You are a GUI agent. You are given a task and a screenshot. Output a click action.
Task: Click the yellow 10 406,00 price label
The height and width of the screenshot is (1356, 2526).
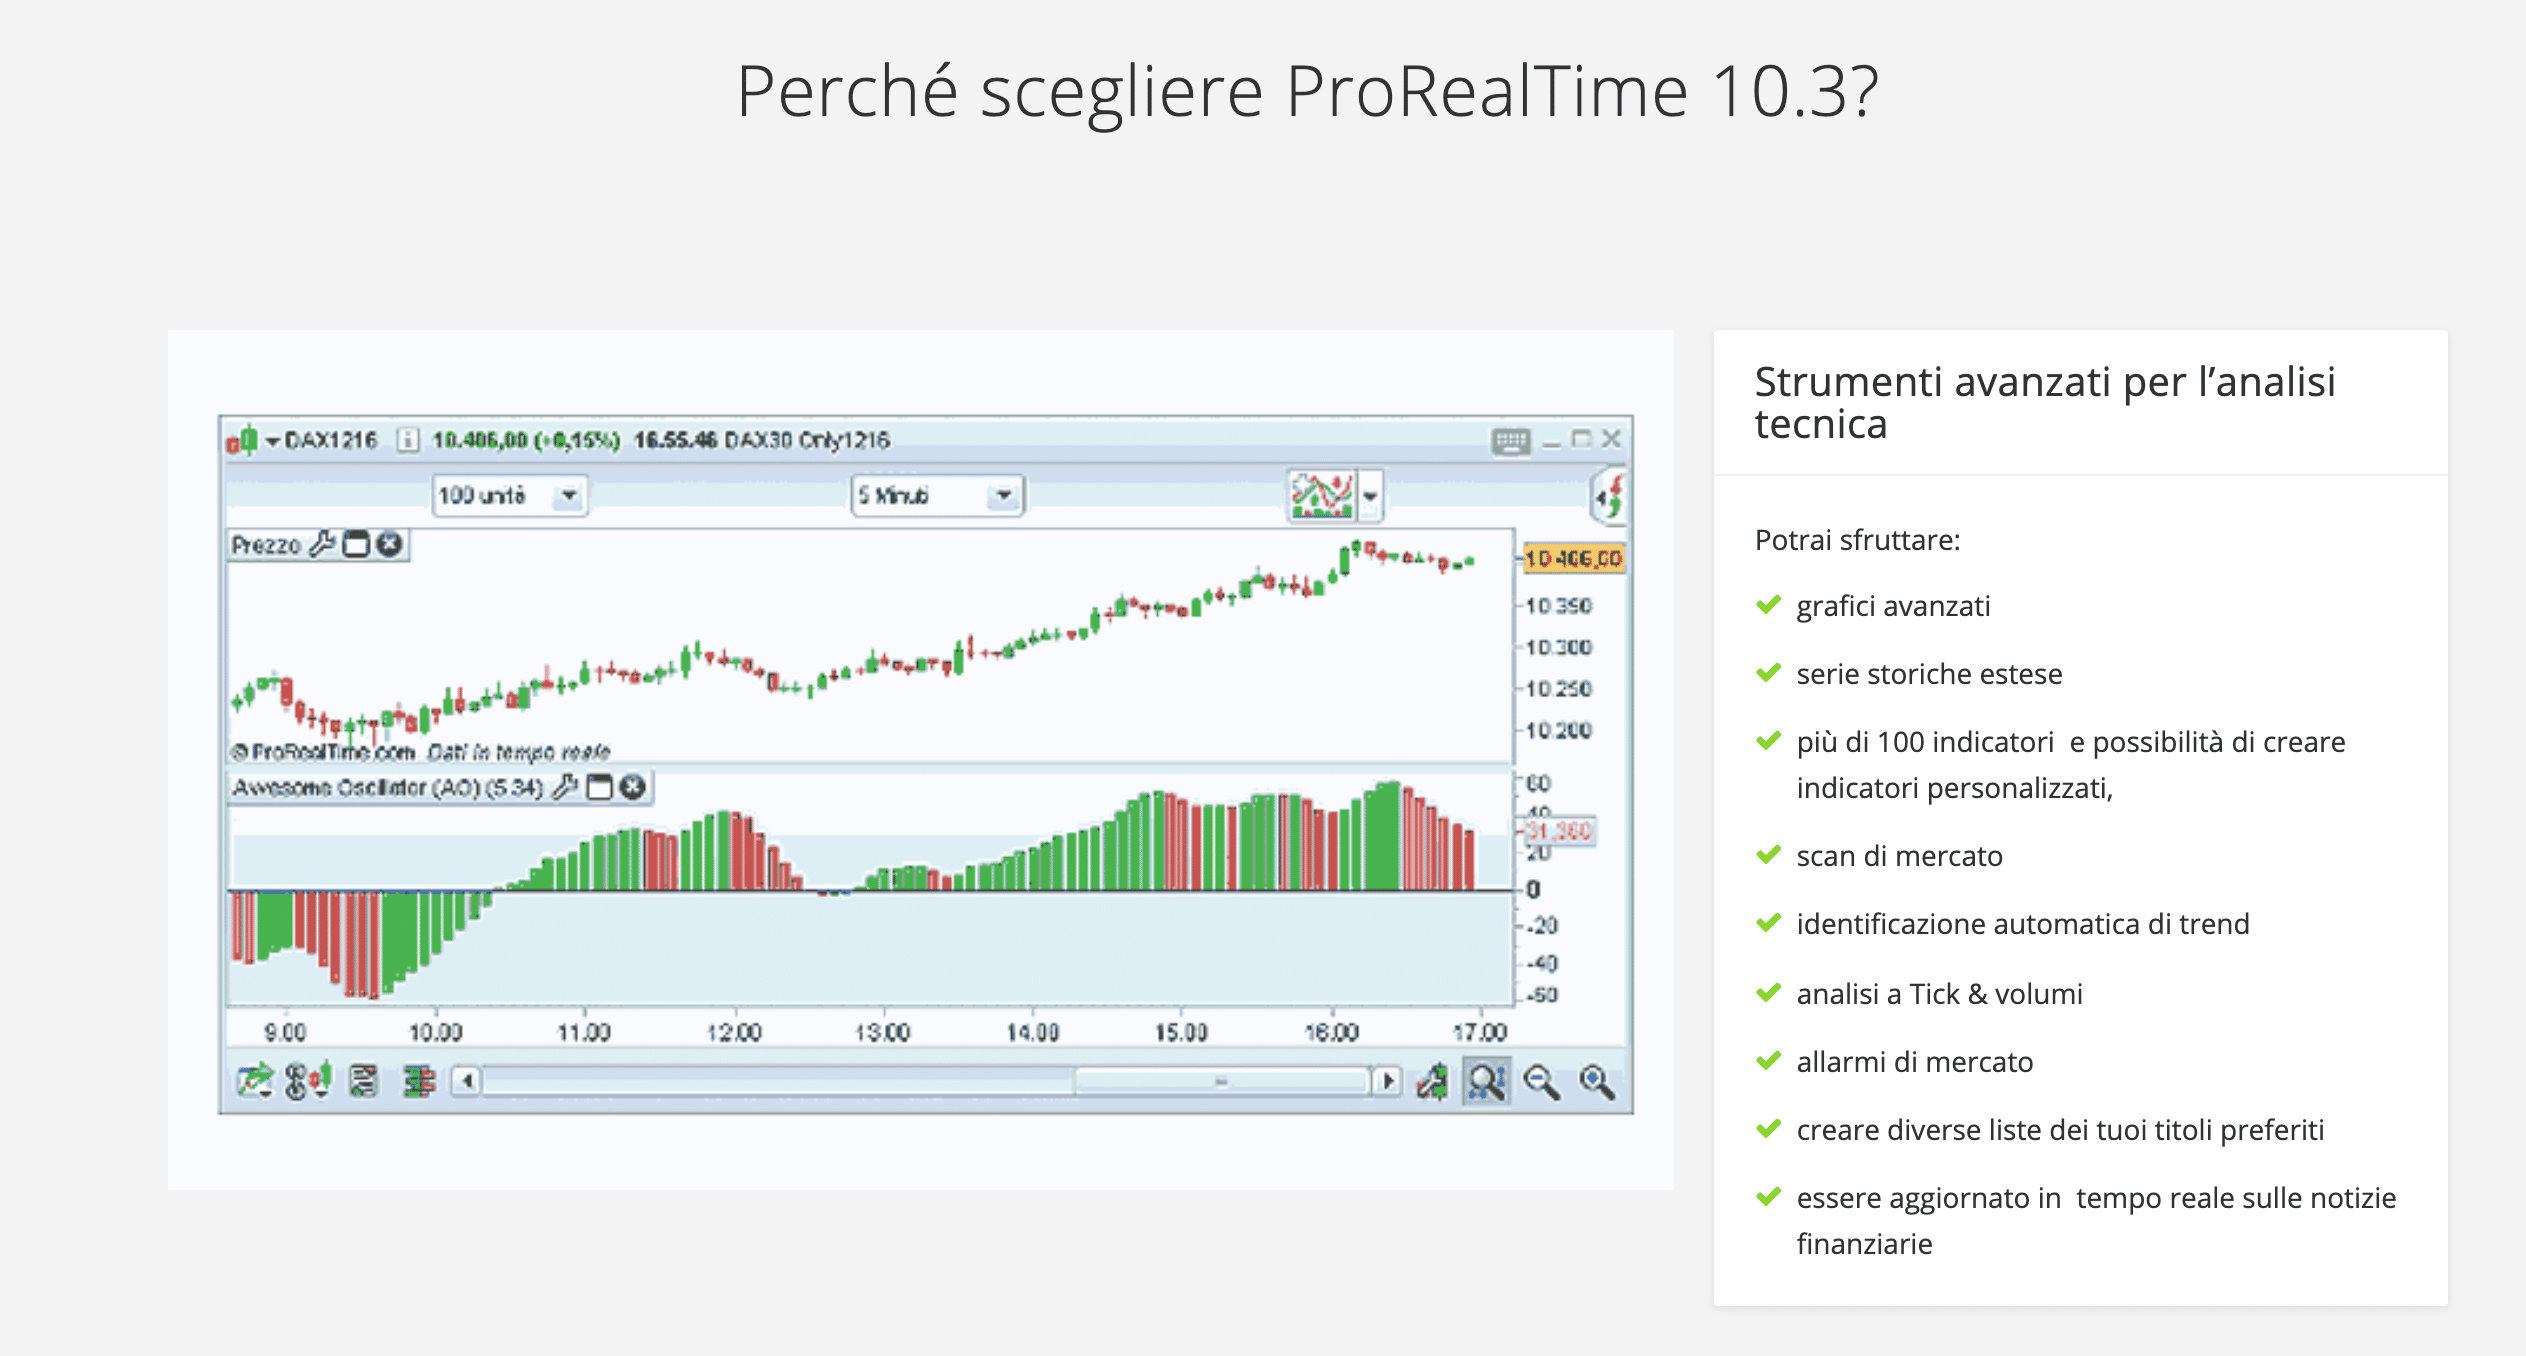pos(1573,558)
